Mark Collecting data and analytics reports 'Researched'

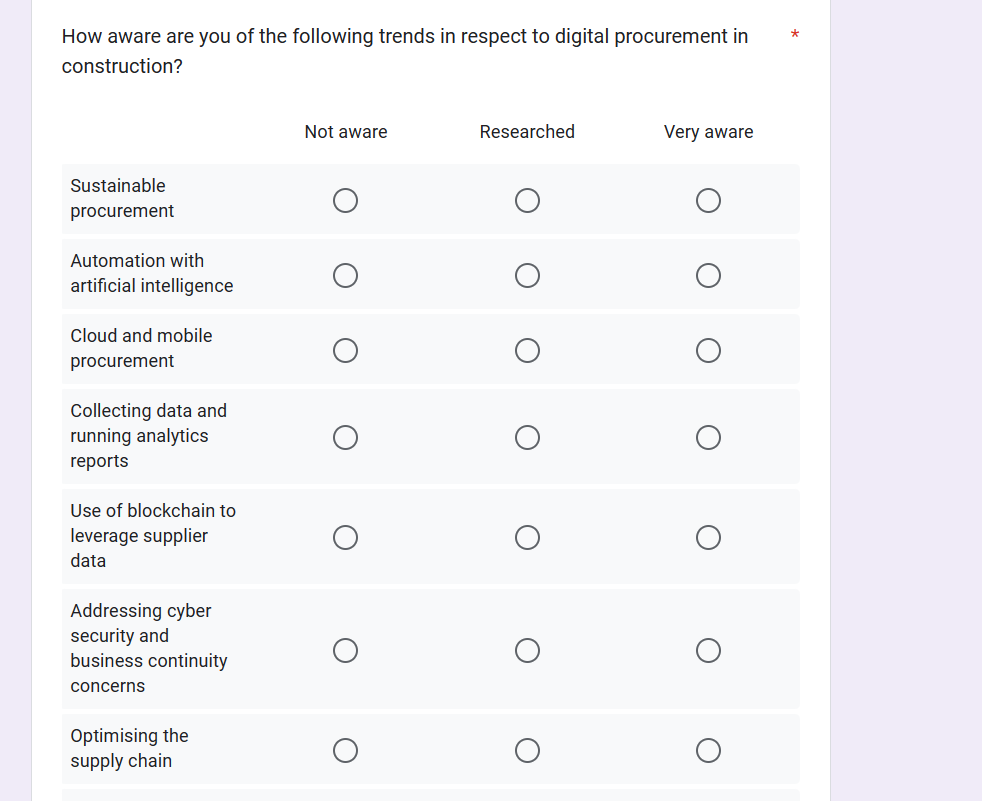point(528,438)
